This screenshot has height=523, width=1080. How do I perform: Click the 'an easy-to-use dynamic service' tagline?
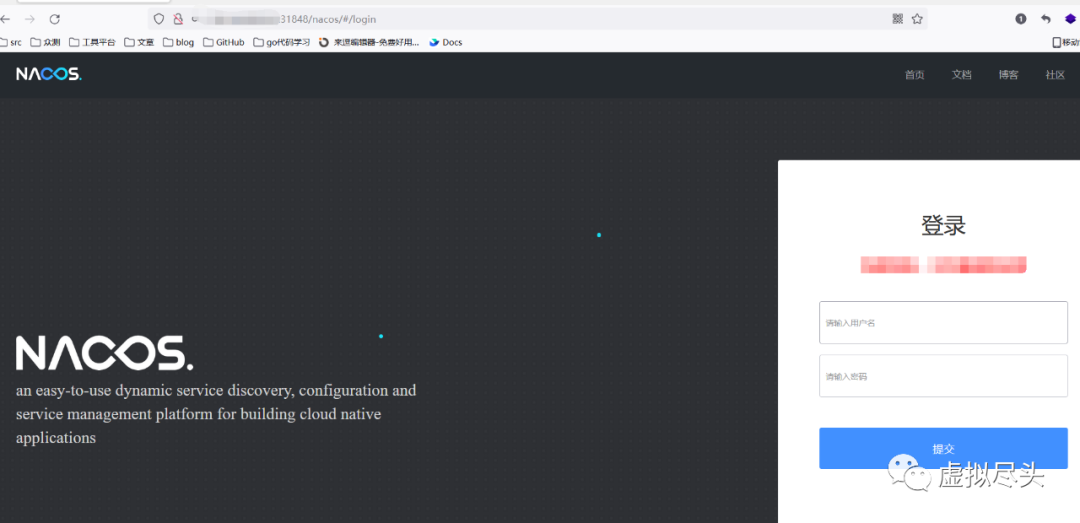coord(216,413)
